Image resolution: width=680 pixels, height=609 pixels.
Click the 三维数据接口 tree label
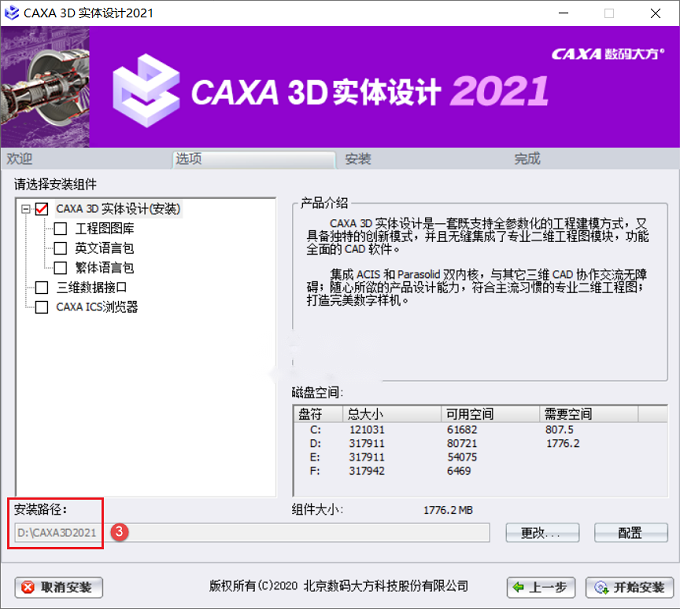pyautogui.click(x=92, y=287)
